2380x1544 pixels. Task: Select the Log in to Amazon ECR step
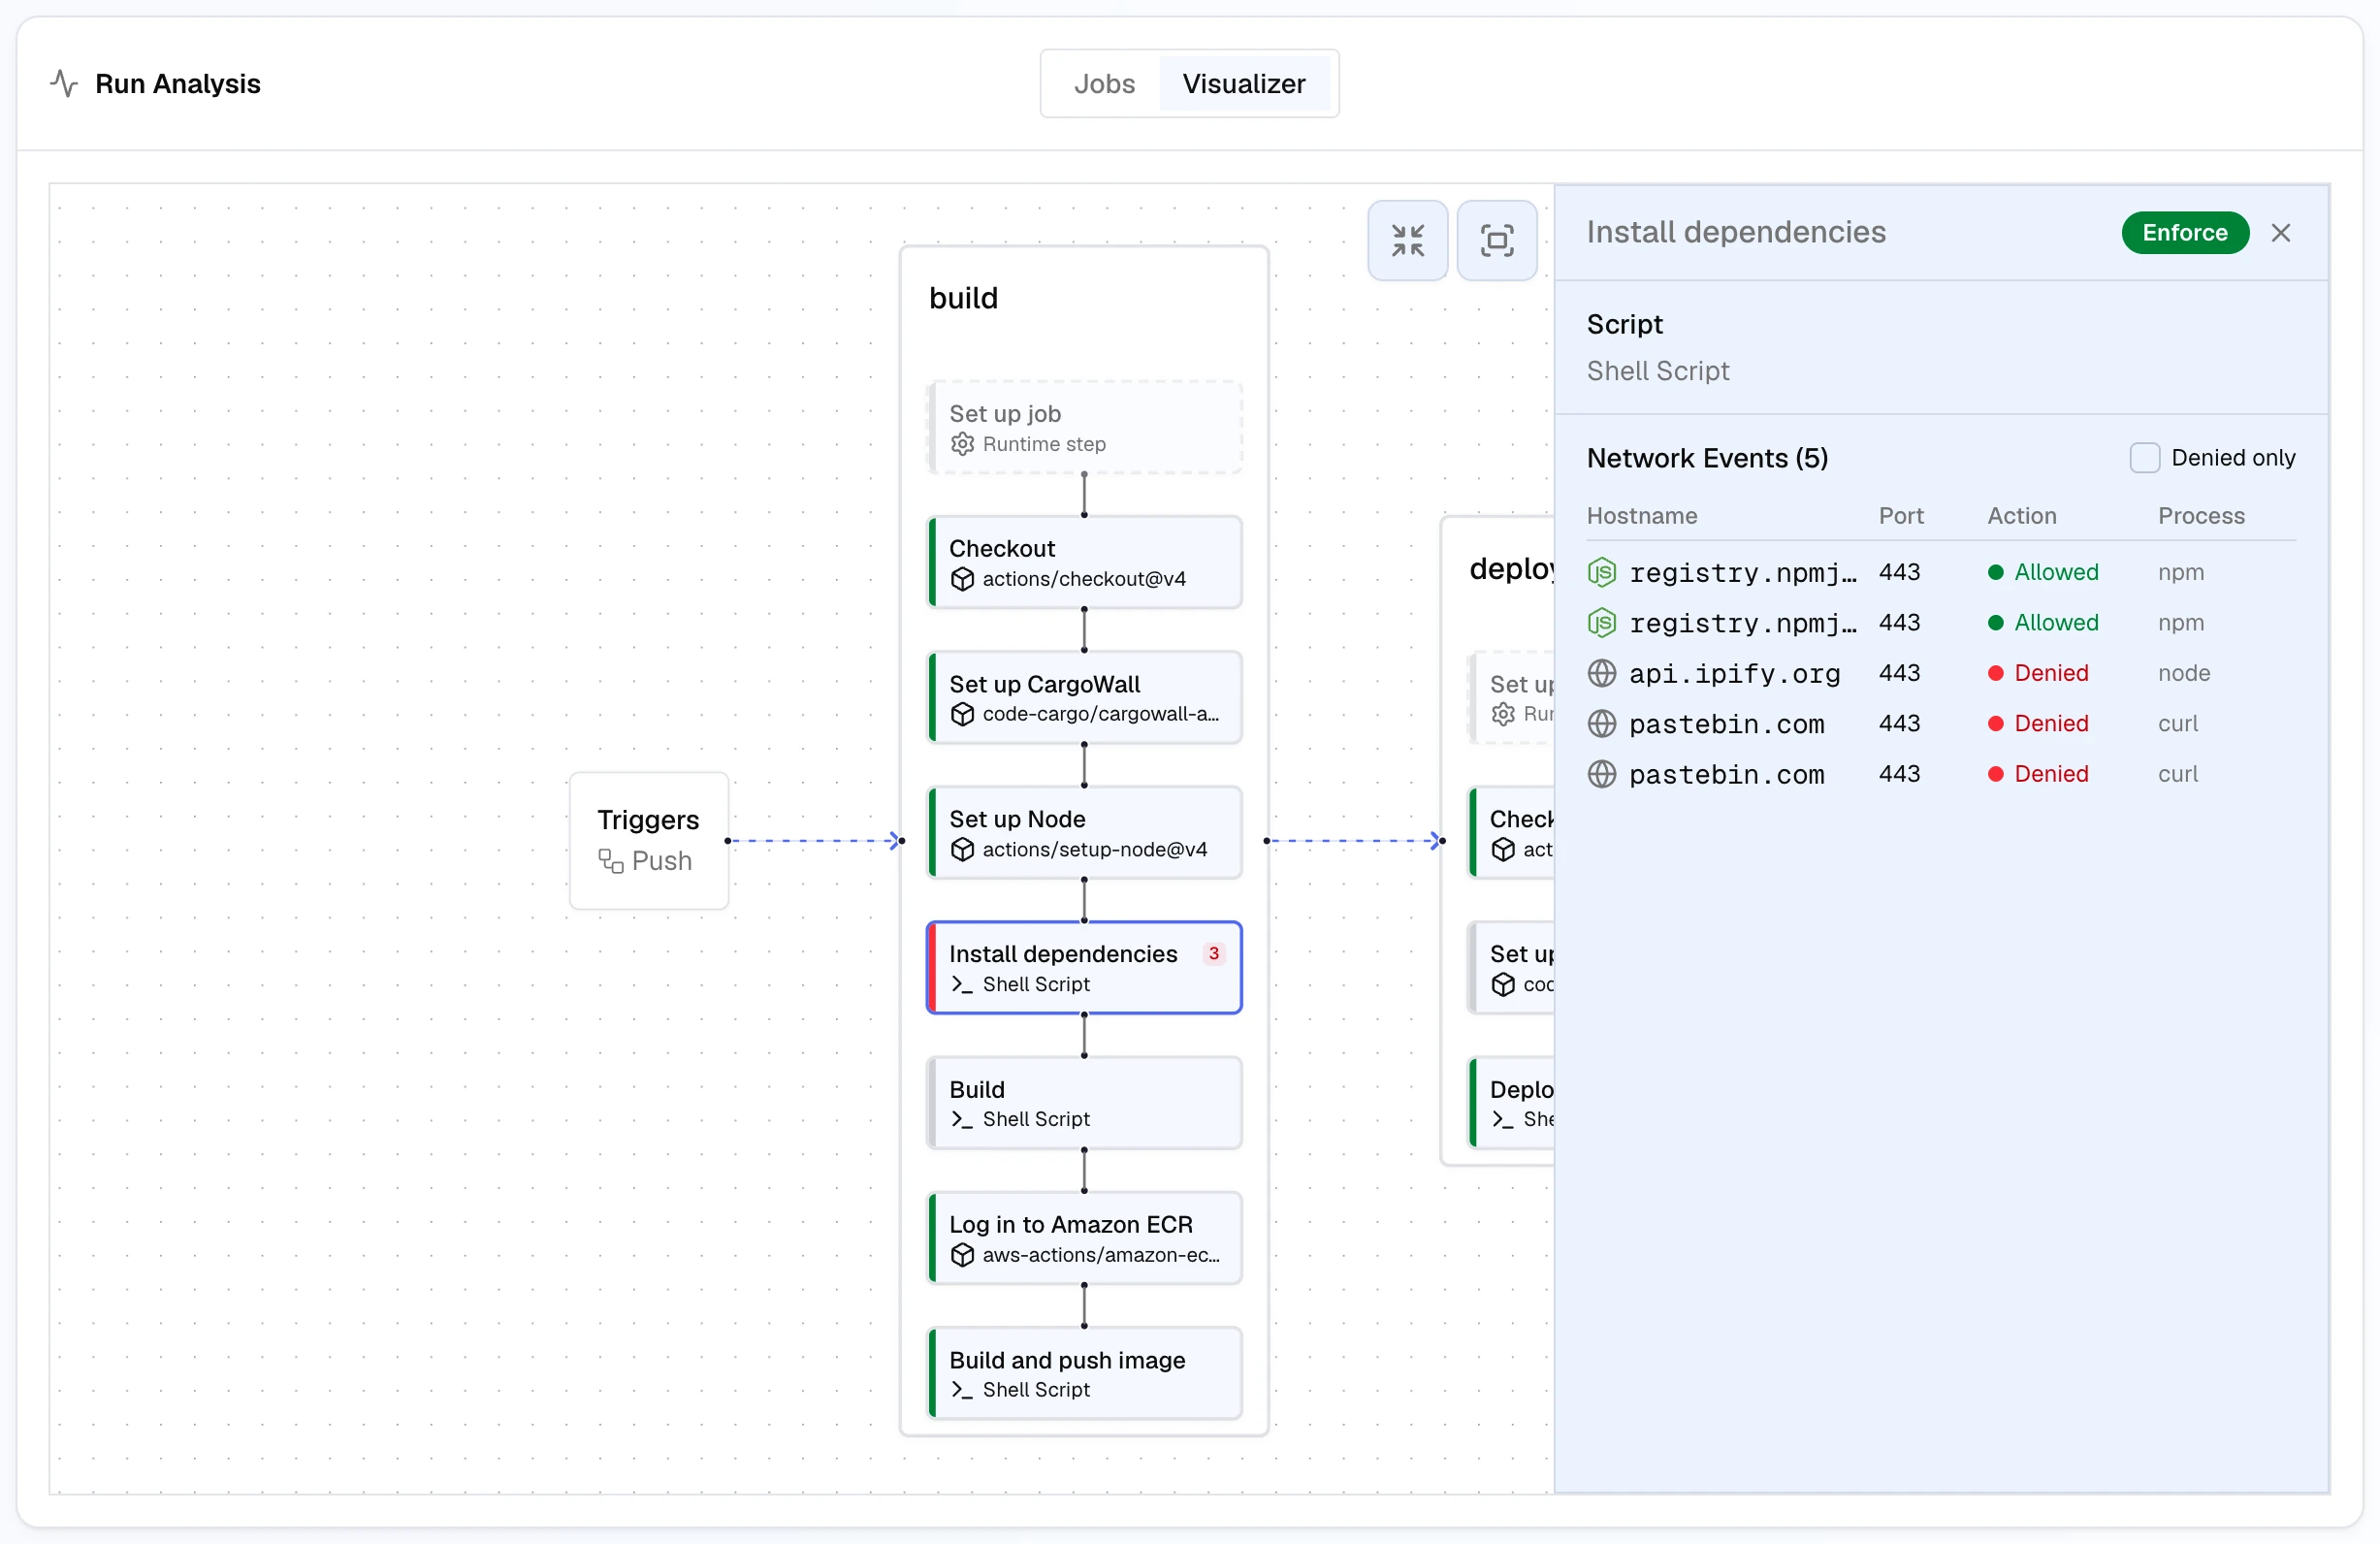[1084, 1238]
